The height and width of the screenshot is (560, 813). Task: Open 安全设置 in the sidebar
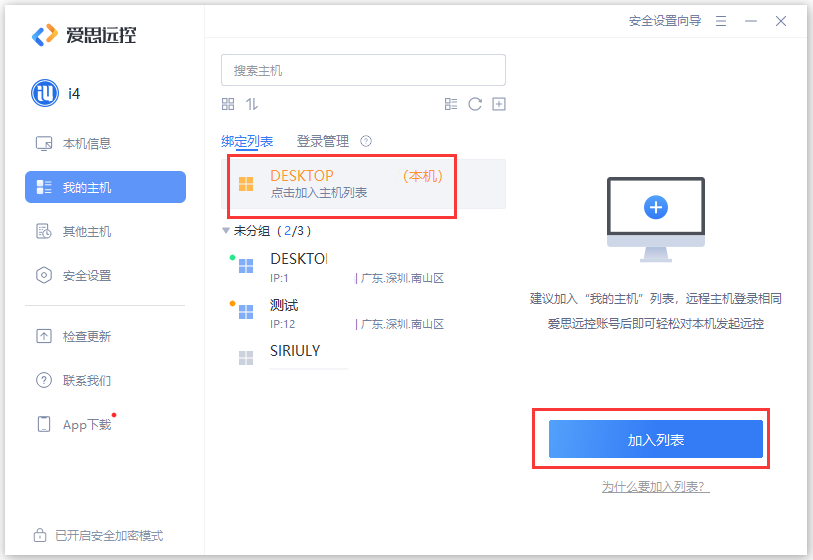click(87, 275)
